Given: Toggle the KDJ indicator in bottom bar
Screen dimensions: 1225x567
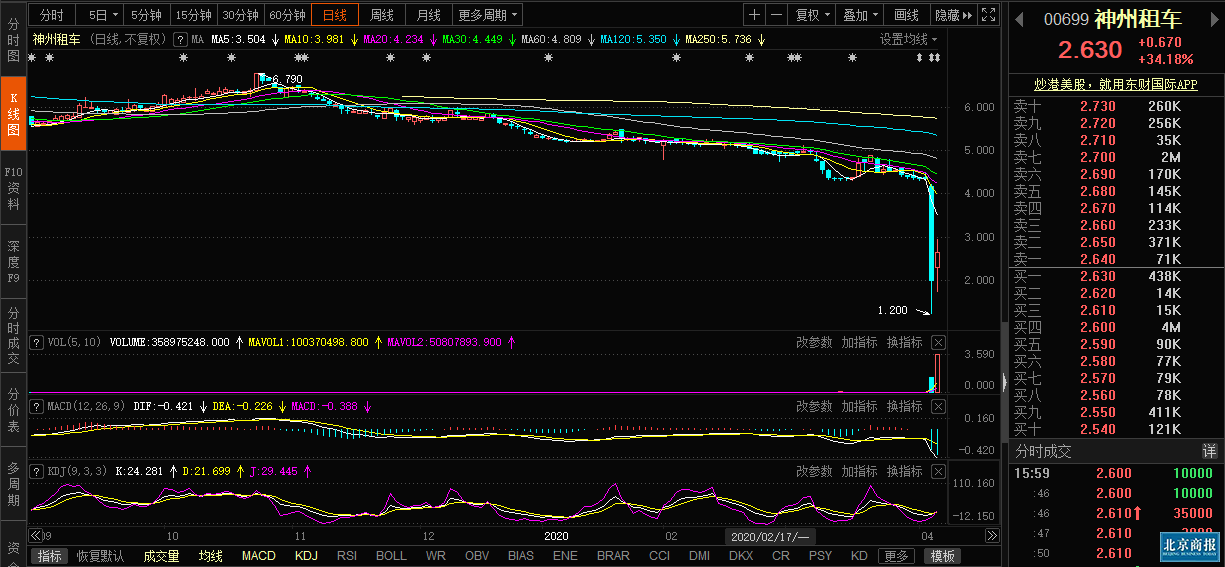Looking at the screenshot, I should click(306, 556).
